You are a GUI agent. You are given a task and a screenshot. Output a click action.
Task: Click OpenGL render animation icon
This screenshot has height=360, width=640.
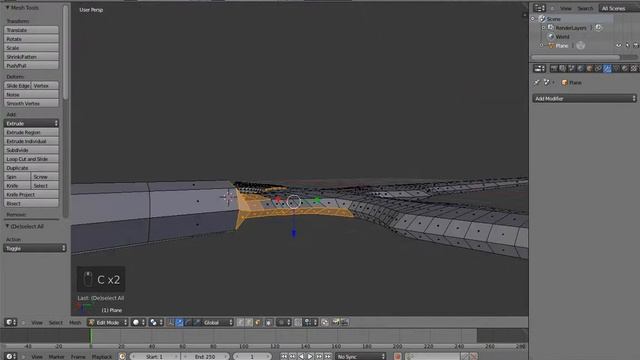click(x=344, y=322)
